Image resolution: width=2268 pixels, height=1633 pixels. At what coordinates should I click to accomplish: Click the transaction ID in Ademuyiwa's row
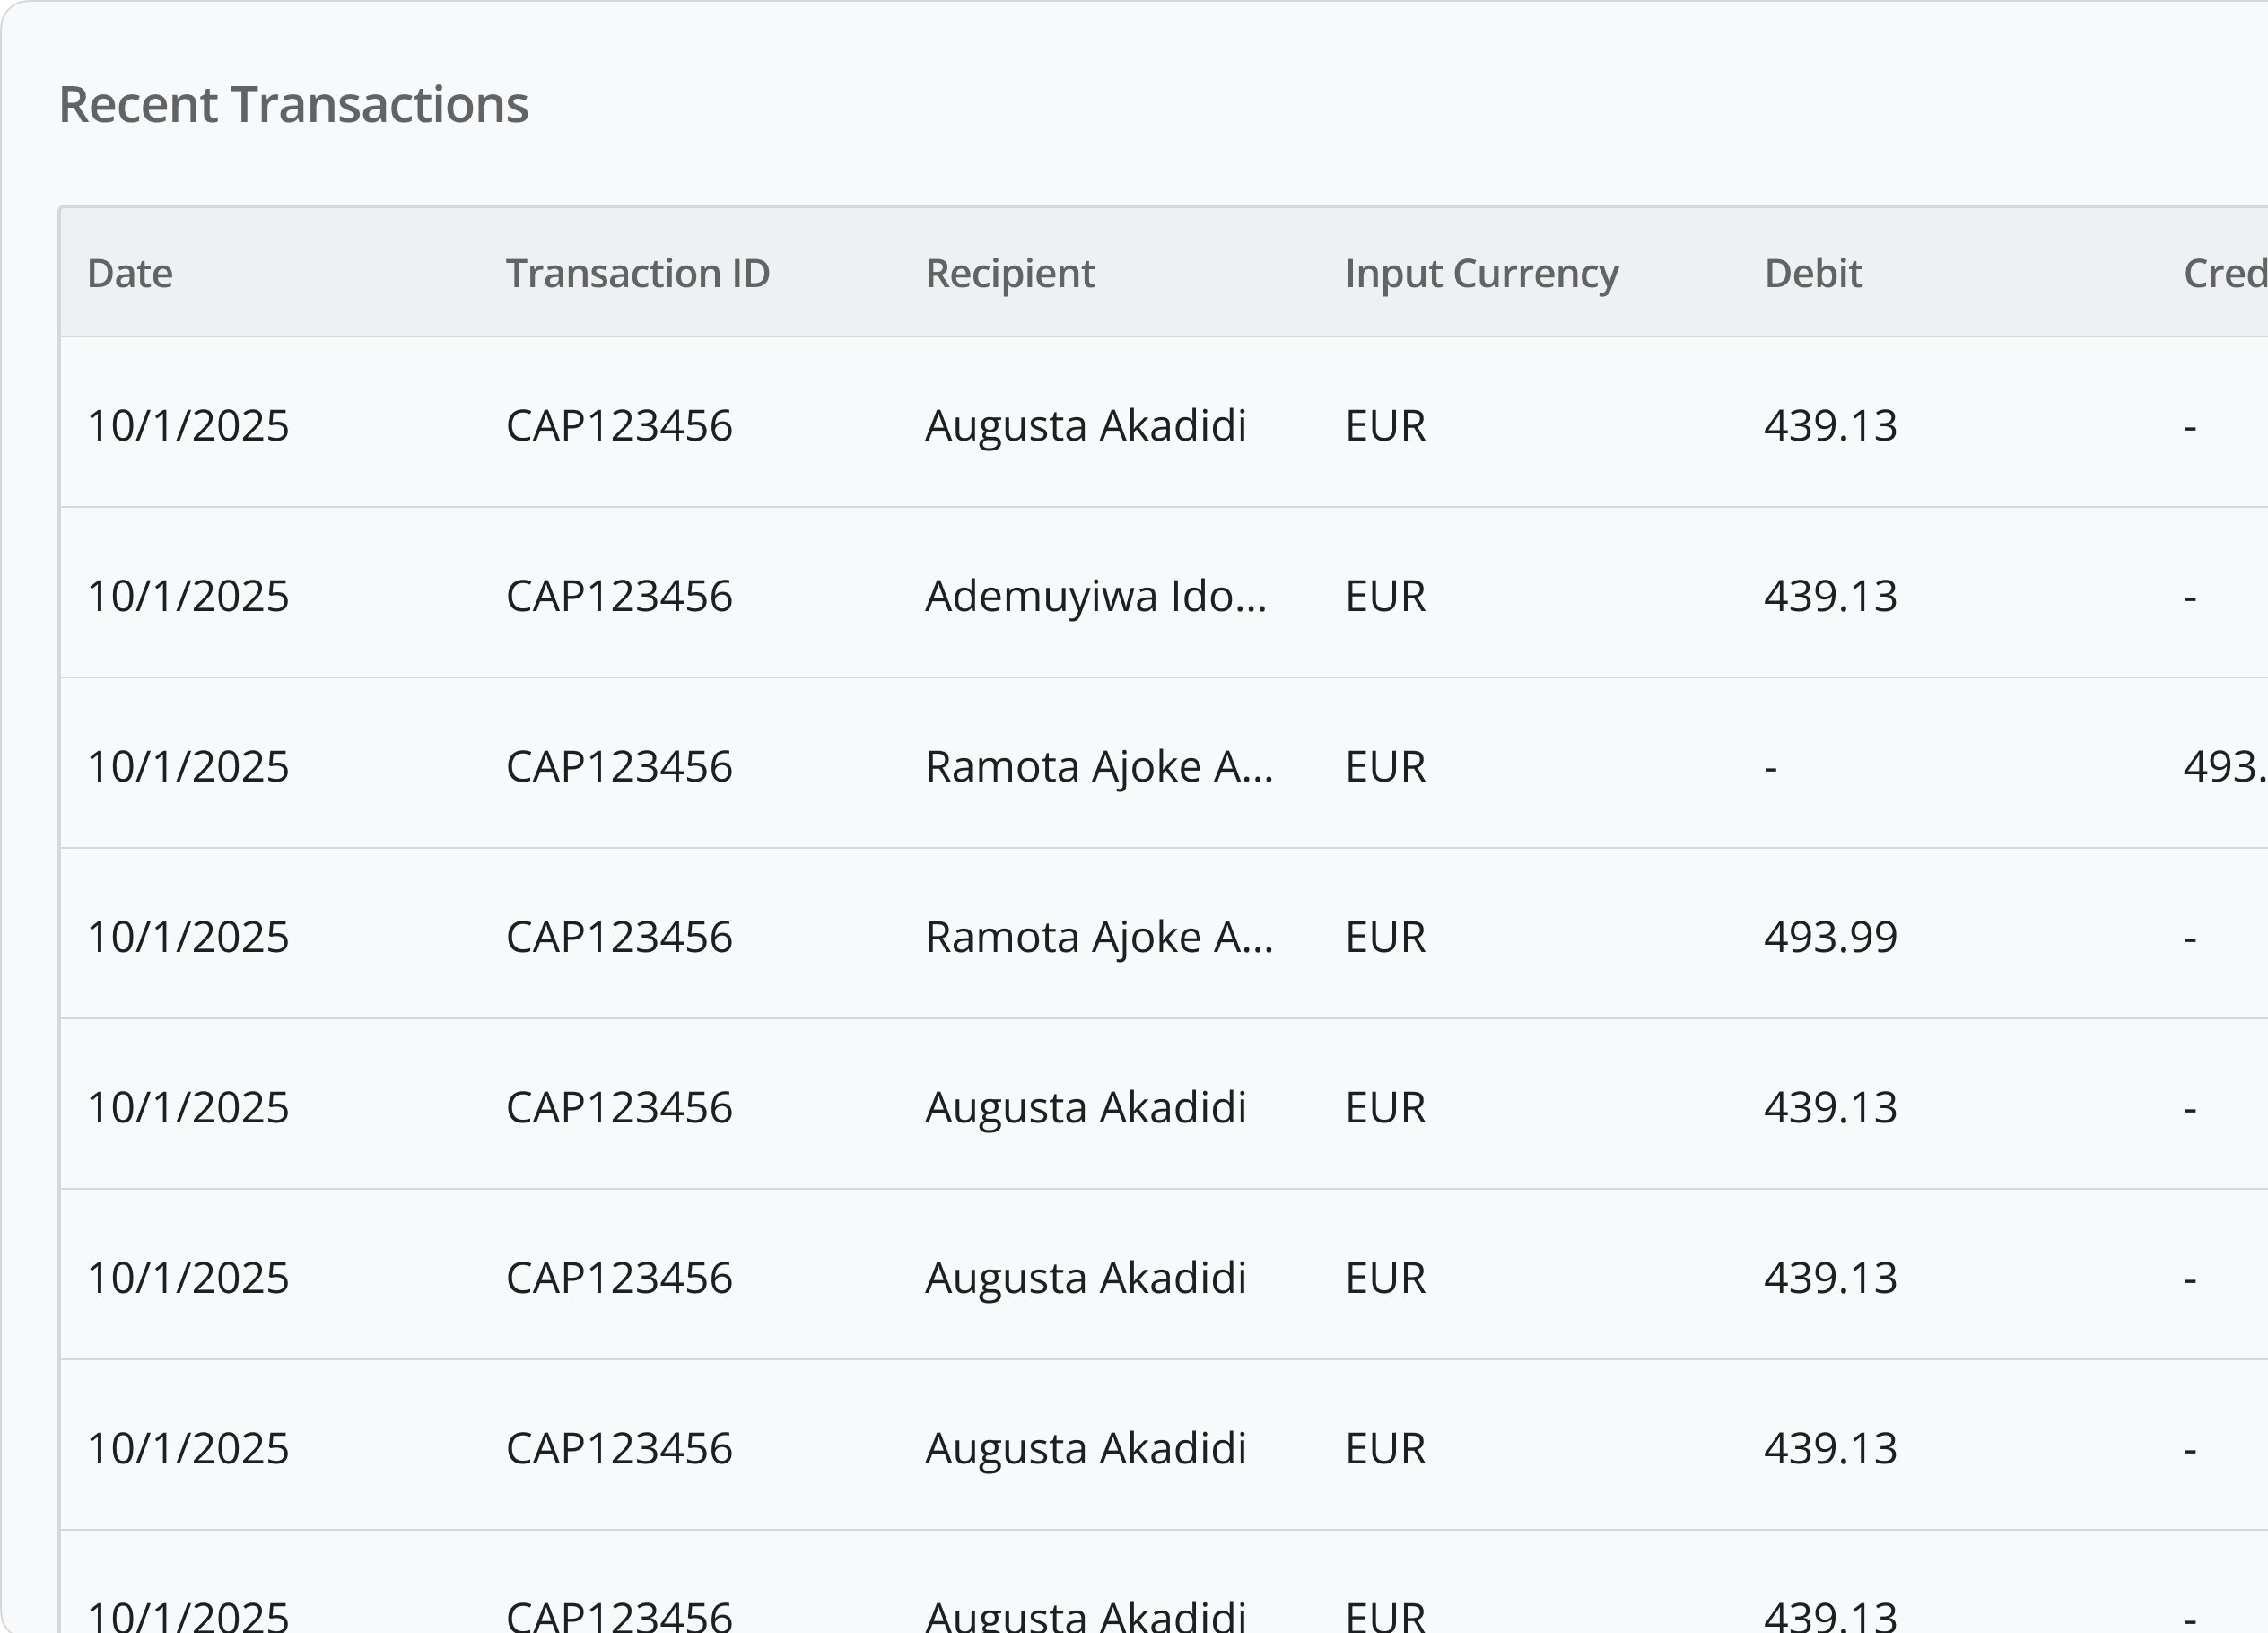pos(619,596)
